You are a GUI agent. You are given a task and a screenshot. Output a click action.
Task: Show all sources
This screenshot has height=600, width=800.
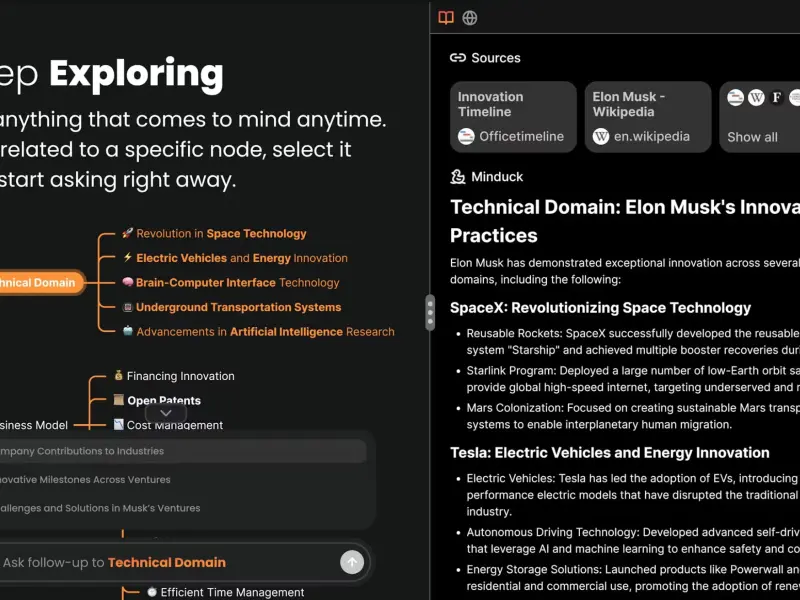point(753,137)
